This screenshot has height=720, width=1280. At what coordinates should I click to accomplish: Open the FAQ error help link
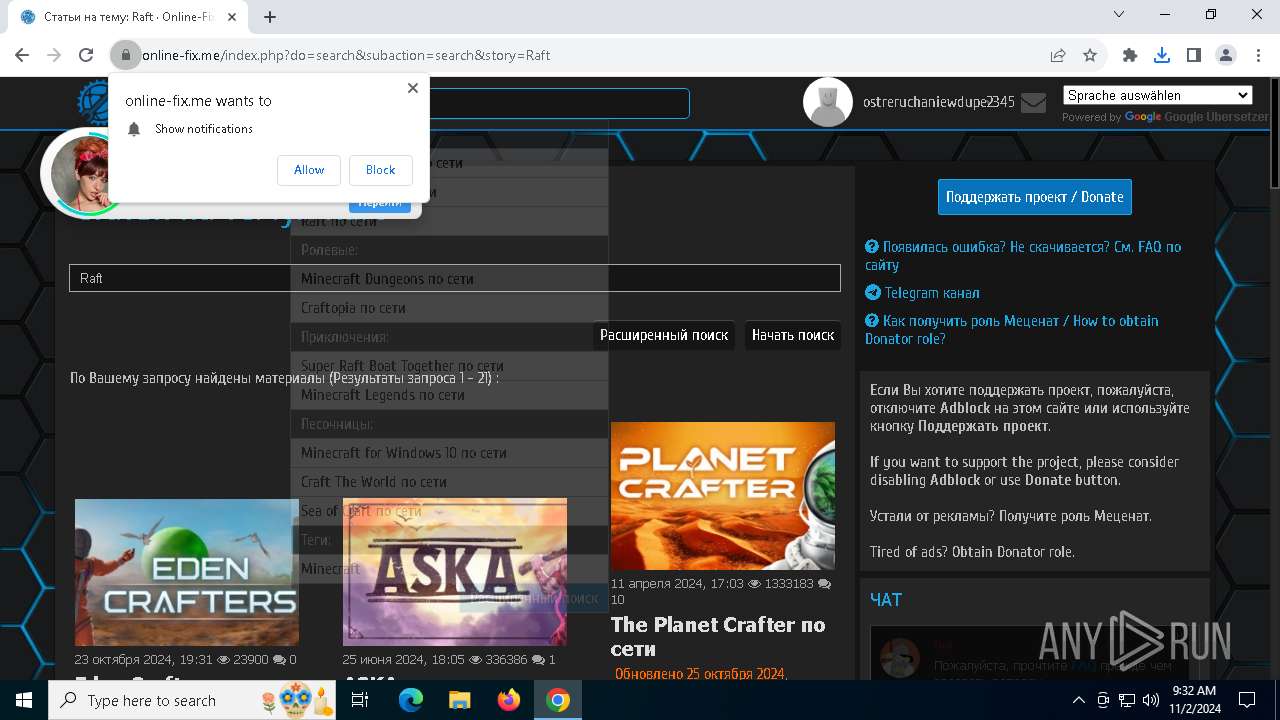(x=1023, y=256)
